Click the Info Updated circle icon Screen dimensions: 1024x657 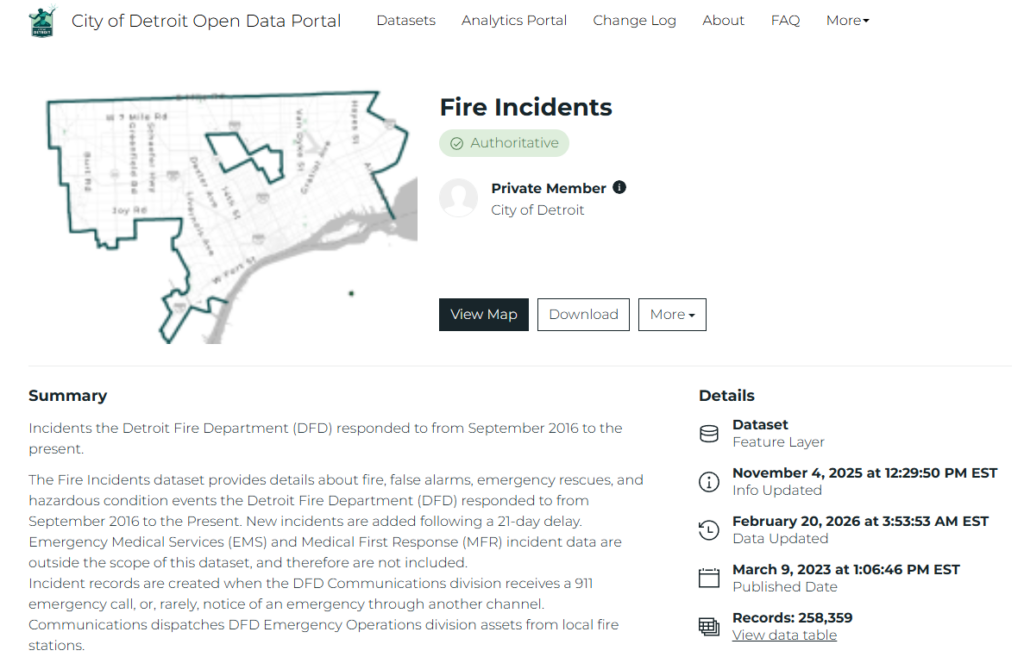click(709, 481)
